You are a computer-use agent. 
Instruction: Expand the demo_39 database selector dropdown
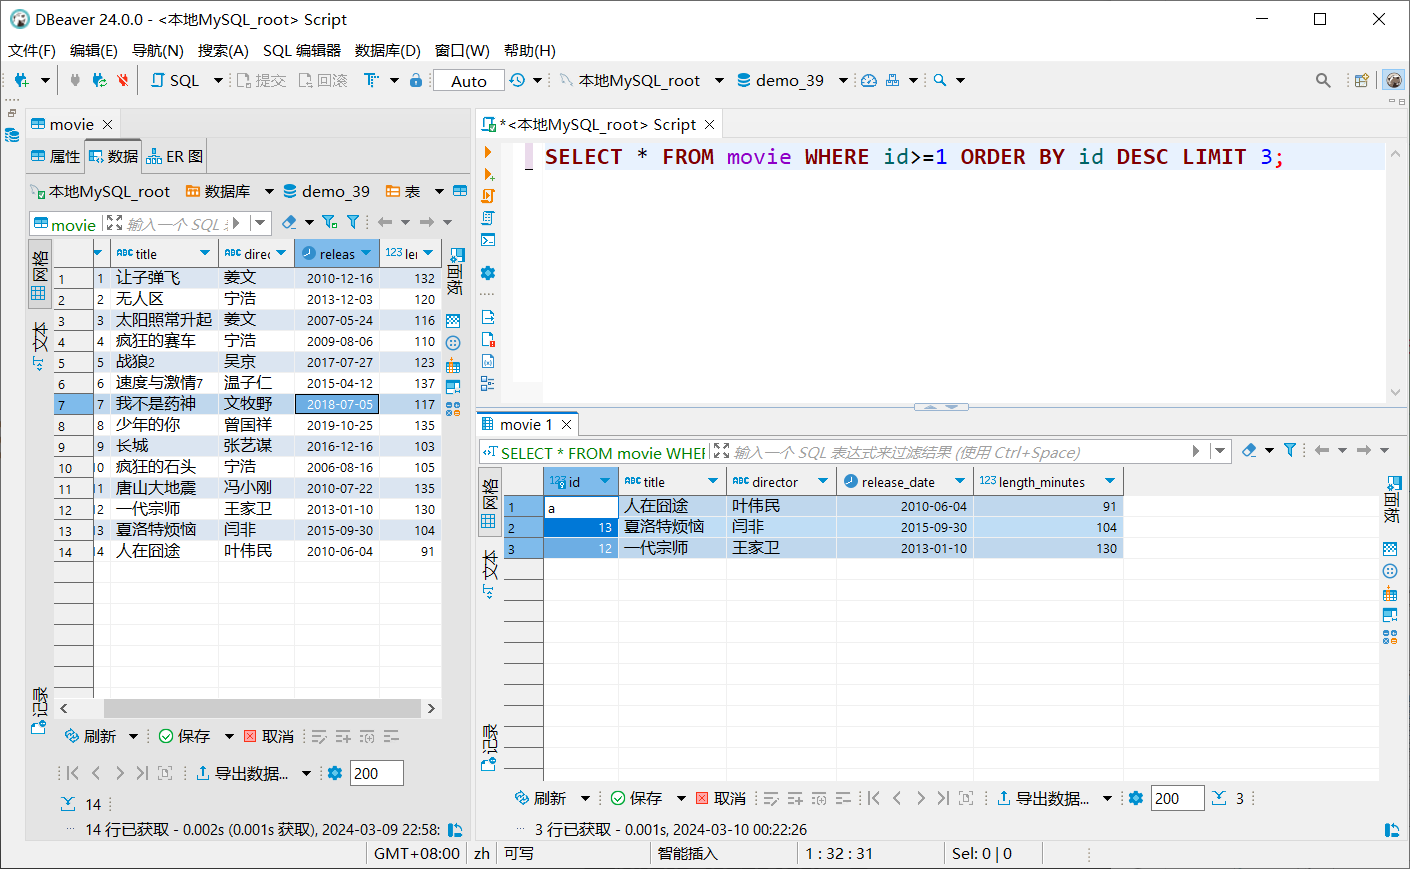pyautogui.click(x=843, y=80)
